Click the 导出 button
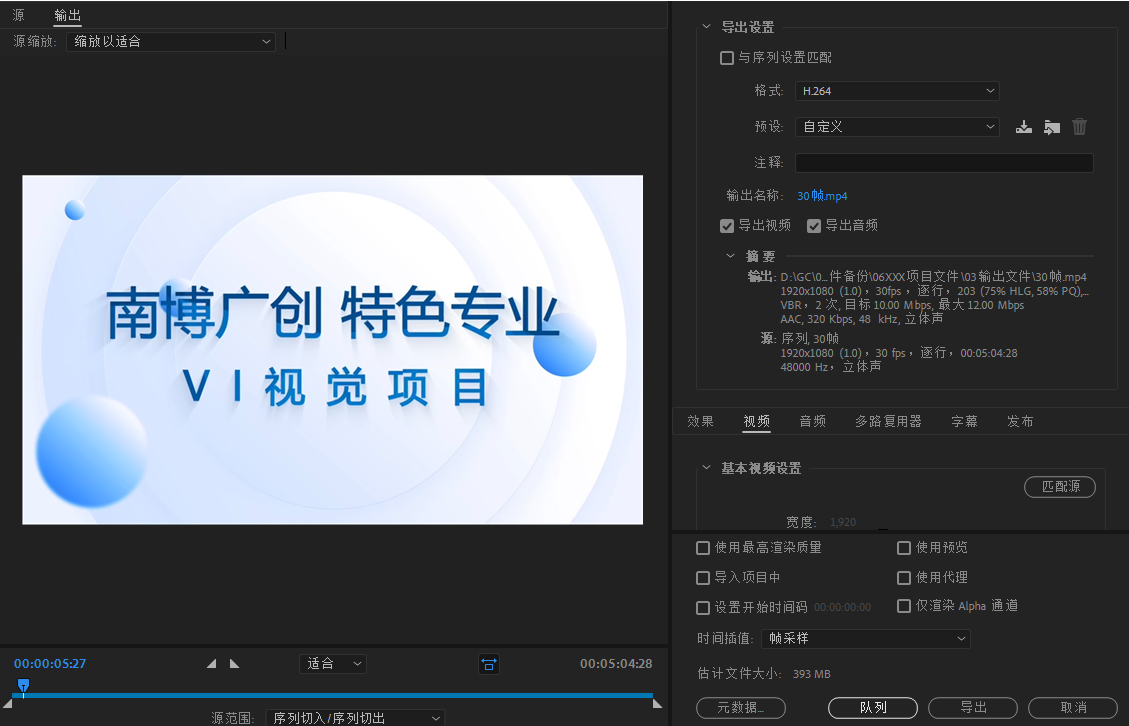This screenshot has width=1129, height=726. (973, 708)
